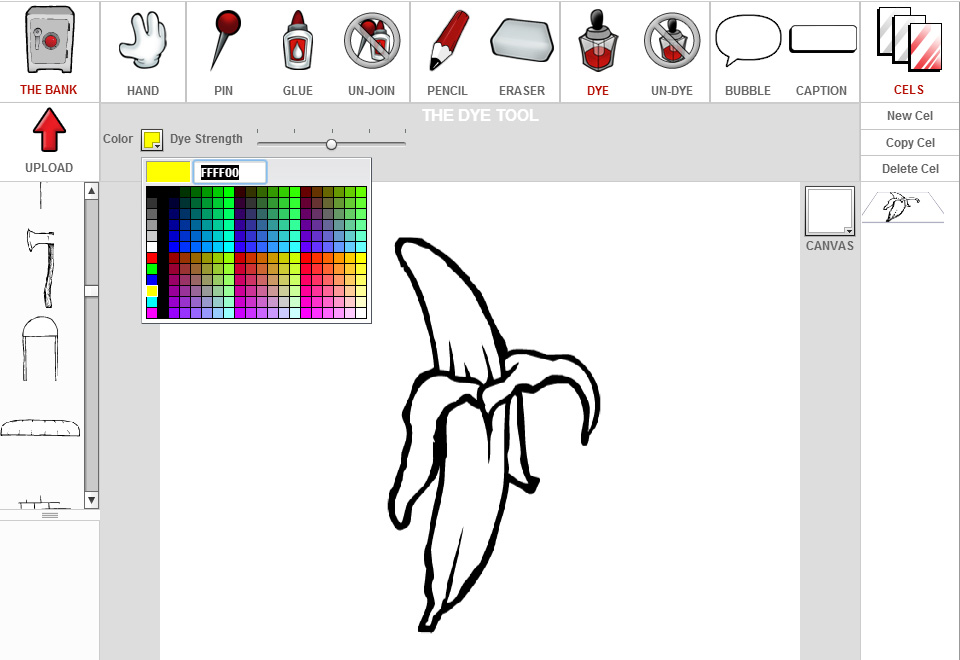Open the Color dropdown swatch
960x660 pixels.
click(x=152, y=140)
